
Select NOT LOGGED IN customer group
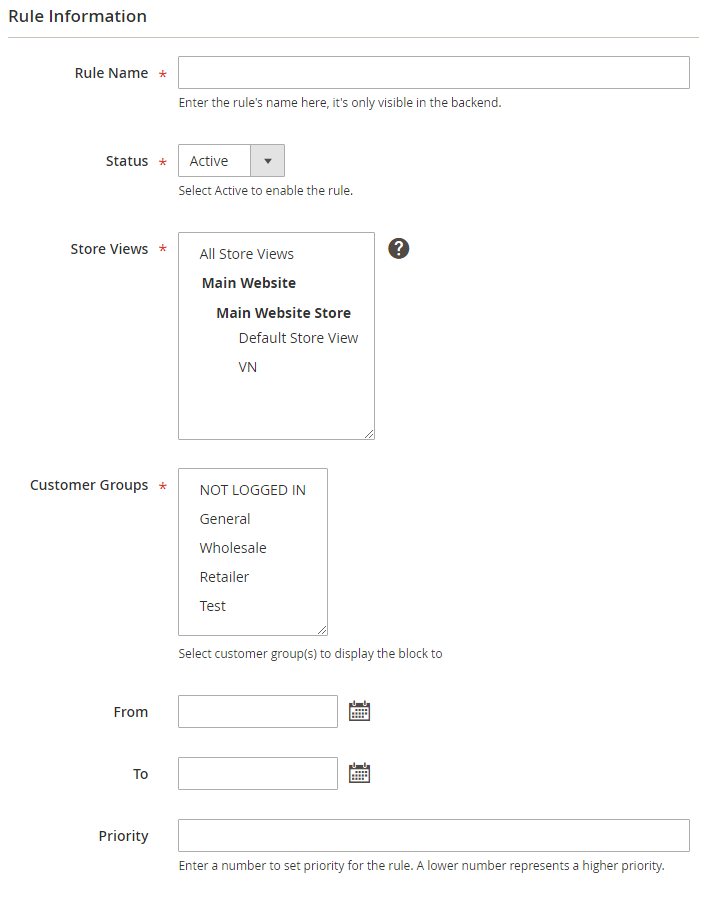[253, 490]
